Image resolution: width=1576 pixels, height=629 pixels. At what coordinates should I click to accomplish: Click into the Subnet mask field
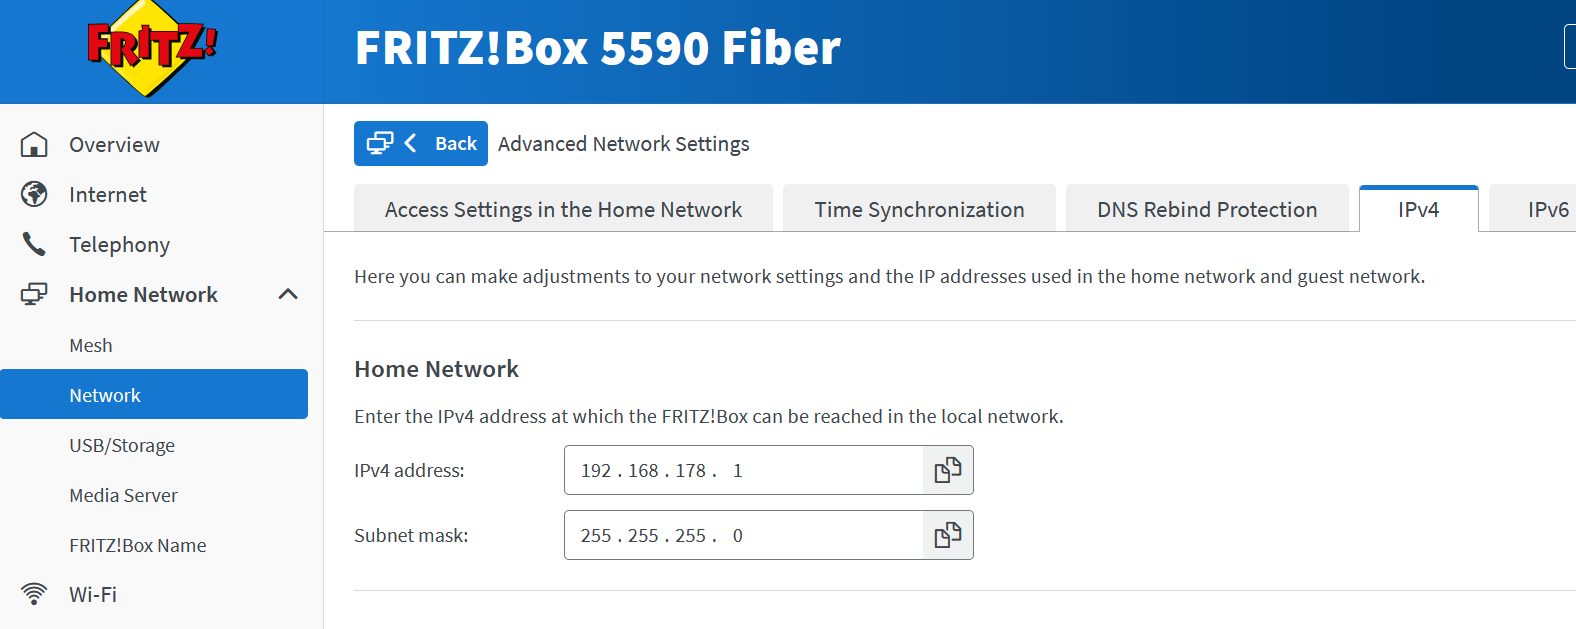744,536
